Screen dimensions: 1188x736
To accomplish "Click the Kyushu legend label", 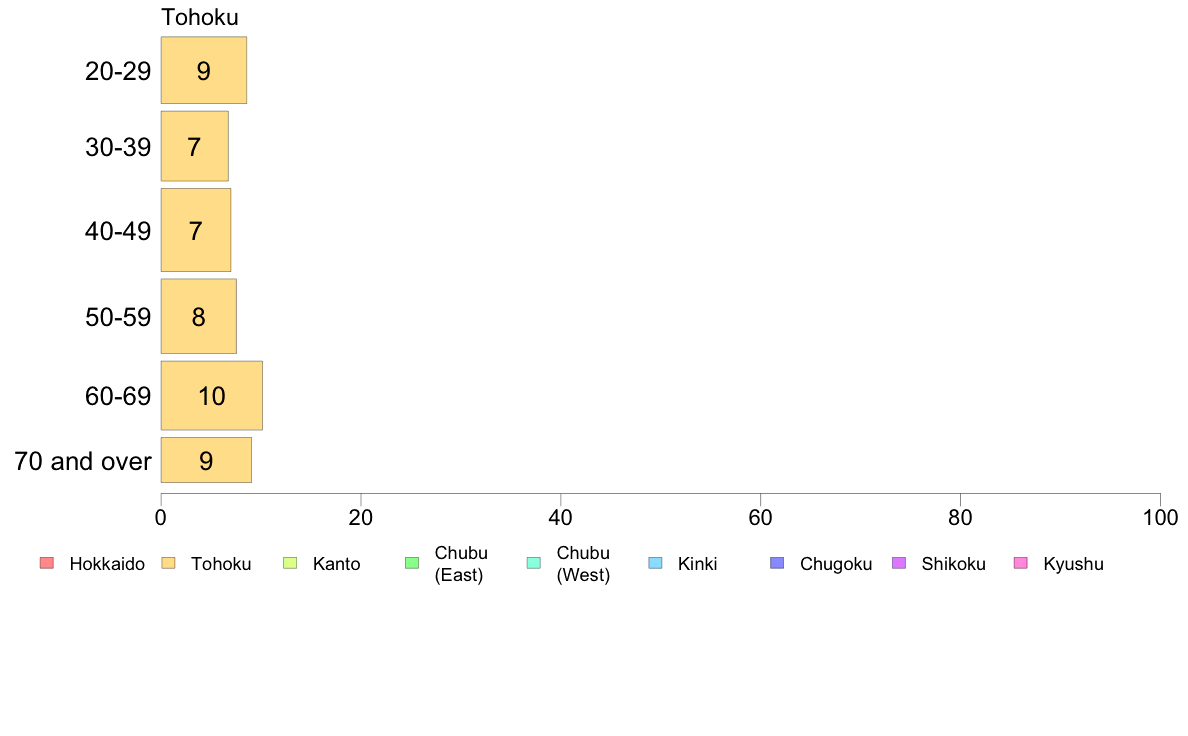I will [x=1073, y=564].
